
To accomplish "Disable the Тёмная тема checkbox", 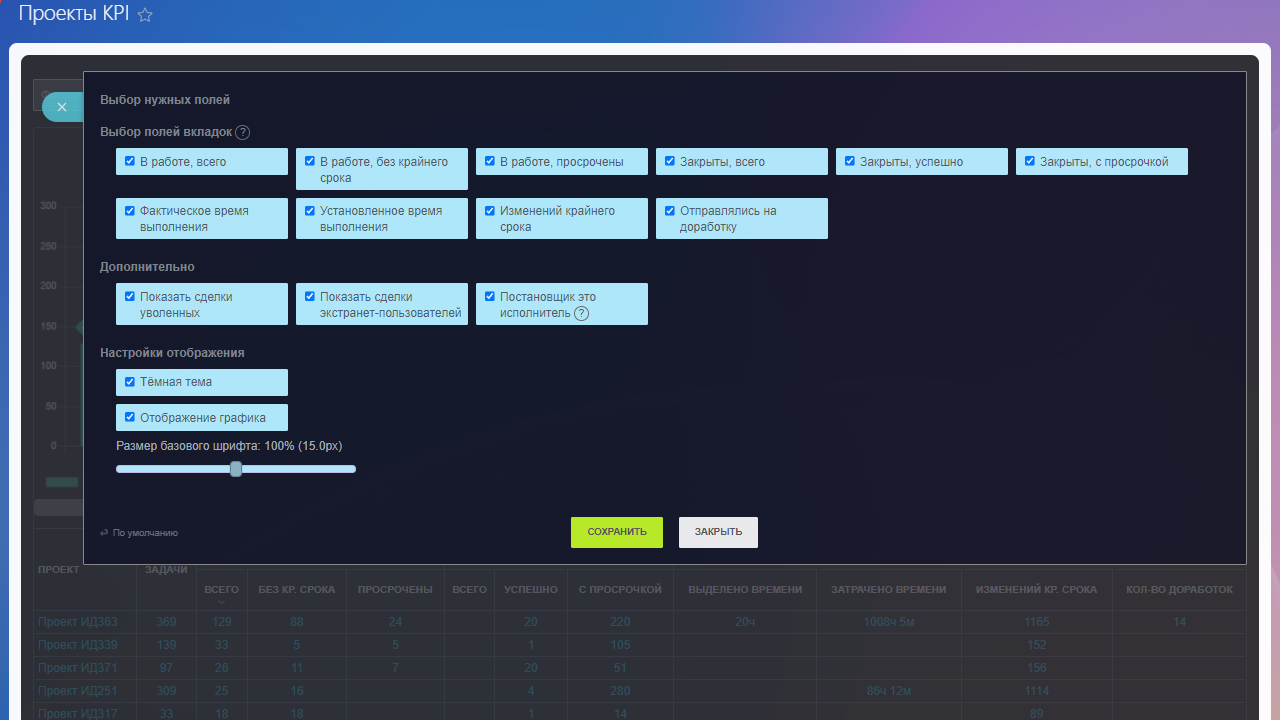I will click(130, 382).
